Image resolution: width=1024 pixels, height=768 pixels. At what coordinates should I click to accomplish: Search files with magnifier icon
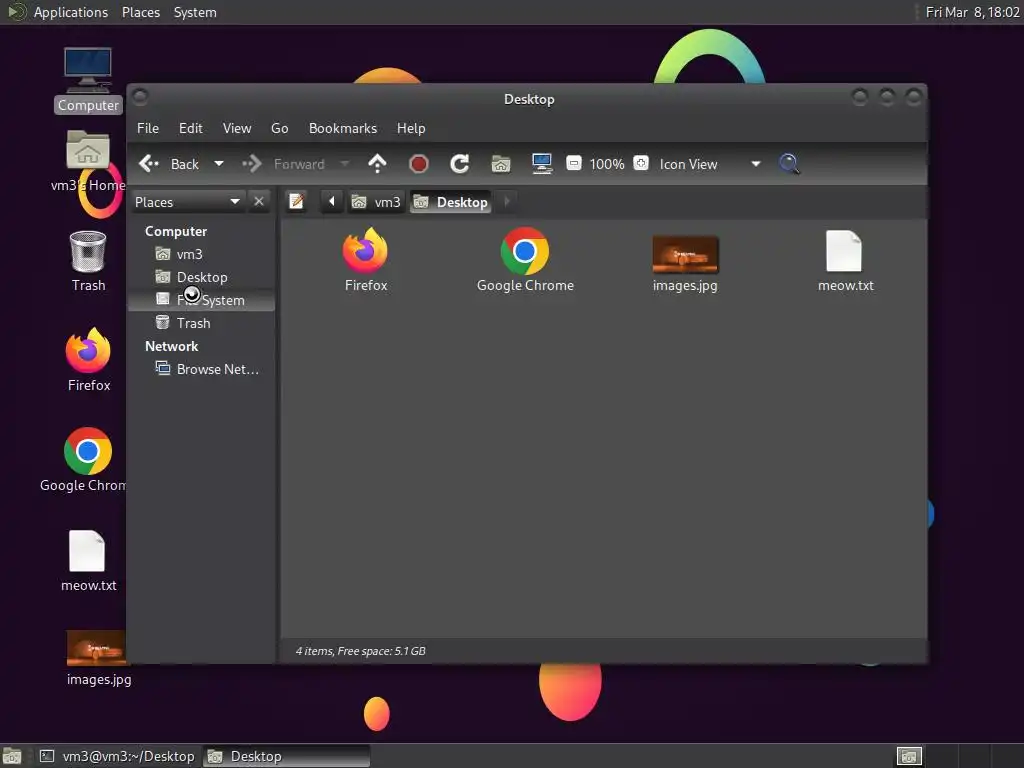click(789, 164)
